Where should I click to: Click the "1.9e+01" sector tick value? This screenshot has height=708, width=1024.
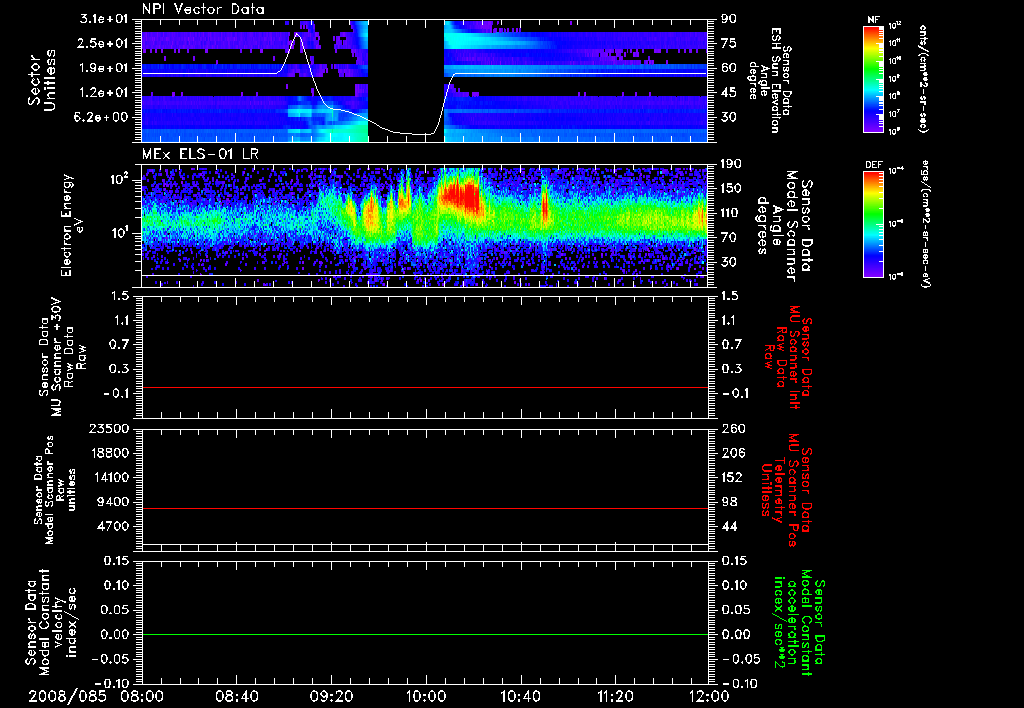[x=103, y=68]
